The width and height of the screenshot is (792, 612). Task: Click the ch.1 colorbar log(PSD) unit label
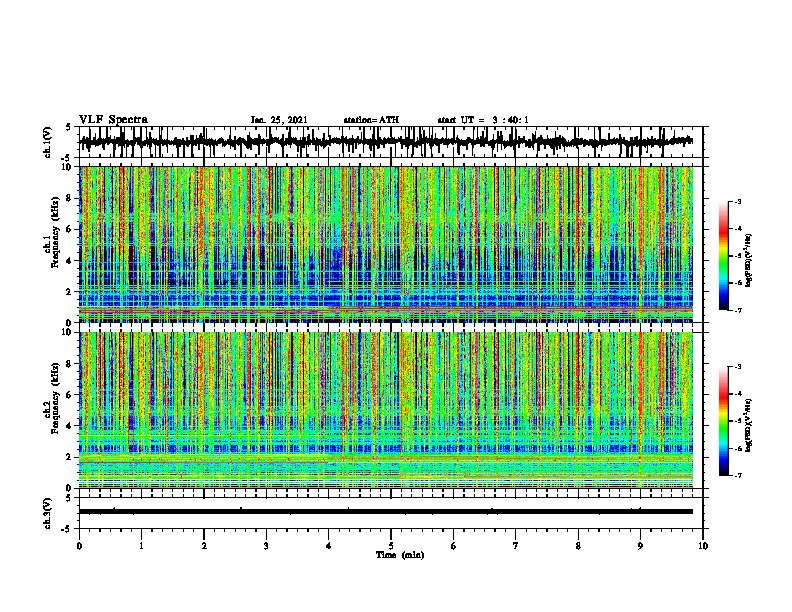pyautogui.click(x=749, y=261)
